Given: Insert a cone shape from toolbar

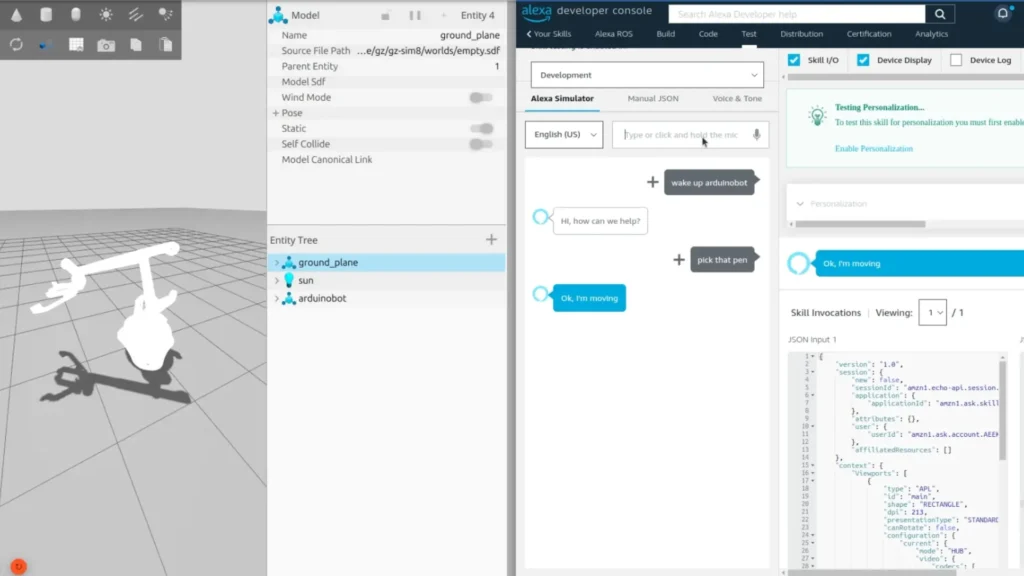Looking at the screenshot, I should (17, 14).
